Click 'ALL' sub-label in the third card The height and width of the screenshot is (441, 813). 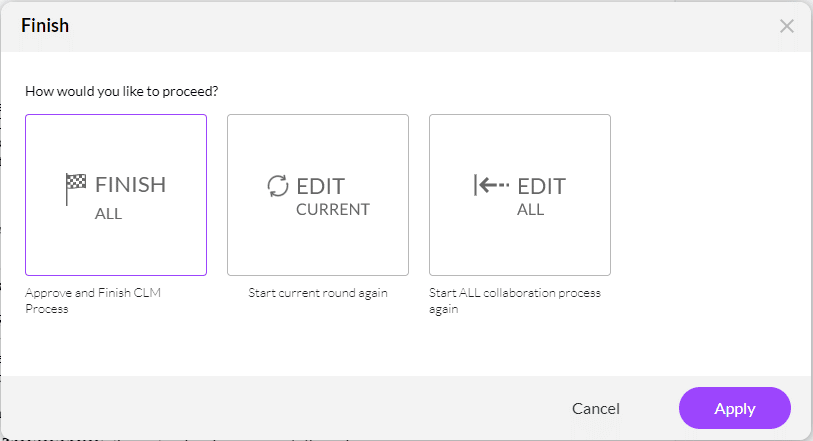pyautogui.click(x=530, y=210)
